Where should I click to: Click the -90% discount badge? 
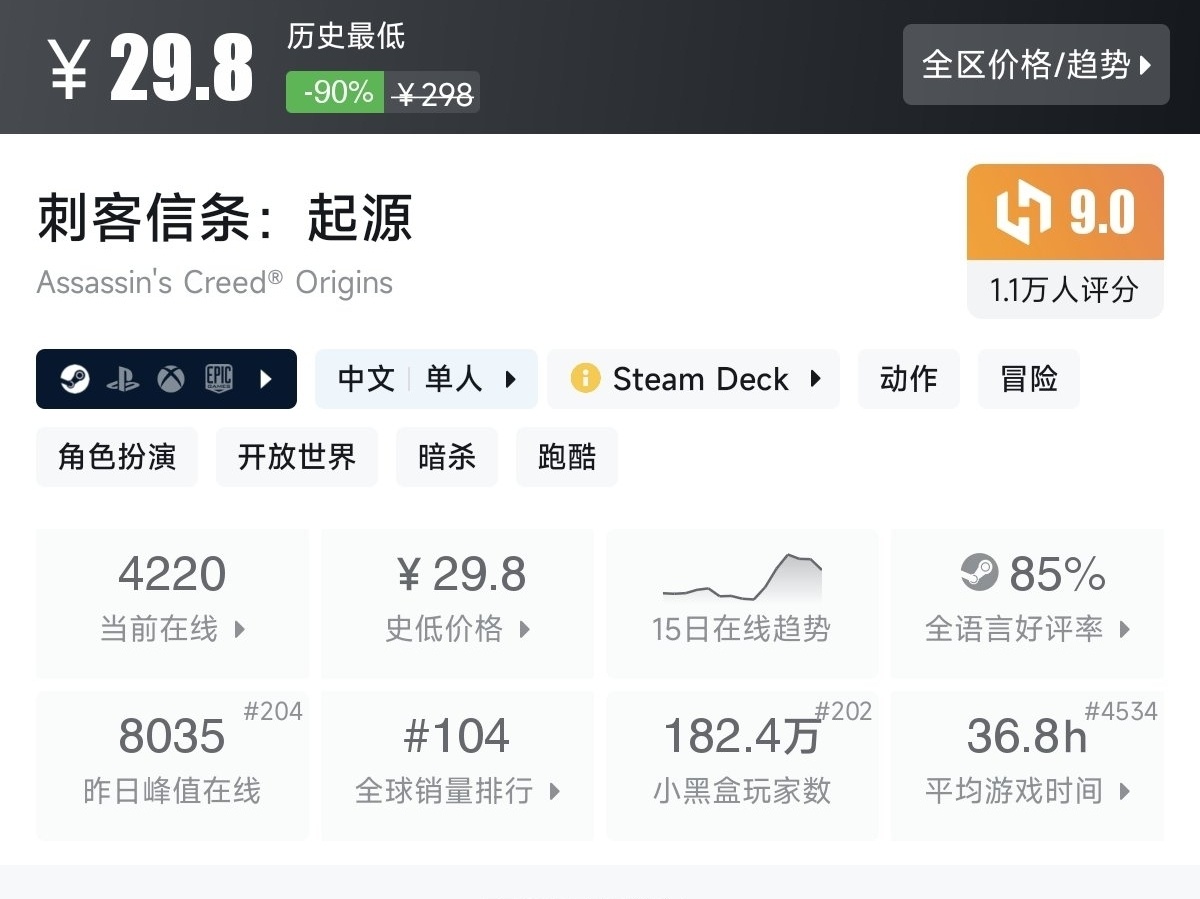336,93
